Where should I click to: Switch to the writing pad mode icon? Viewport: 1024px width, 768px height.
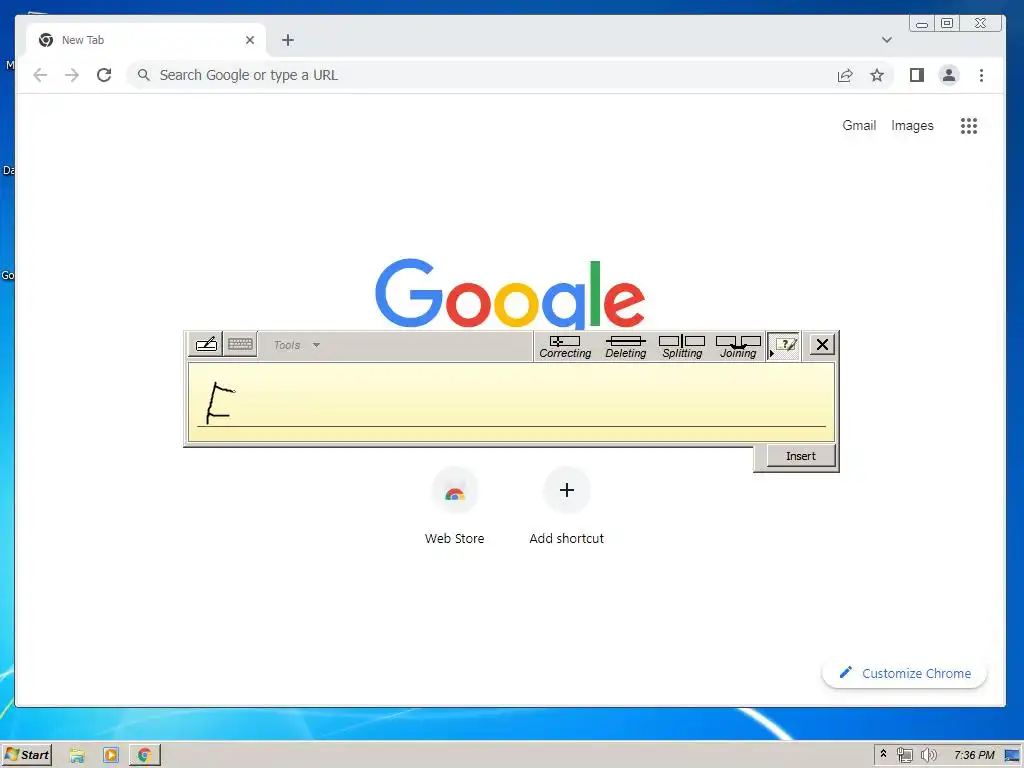206,344
